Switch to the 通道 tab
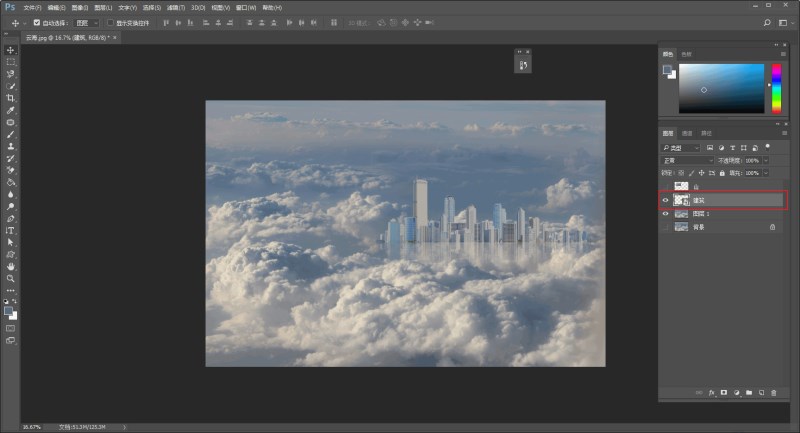 tap(687, 133)
